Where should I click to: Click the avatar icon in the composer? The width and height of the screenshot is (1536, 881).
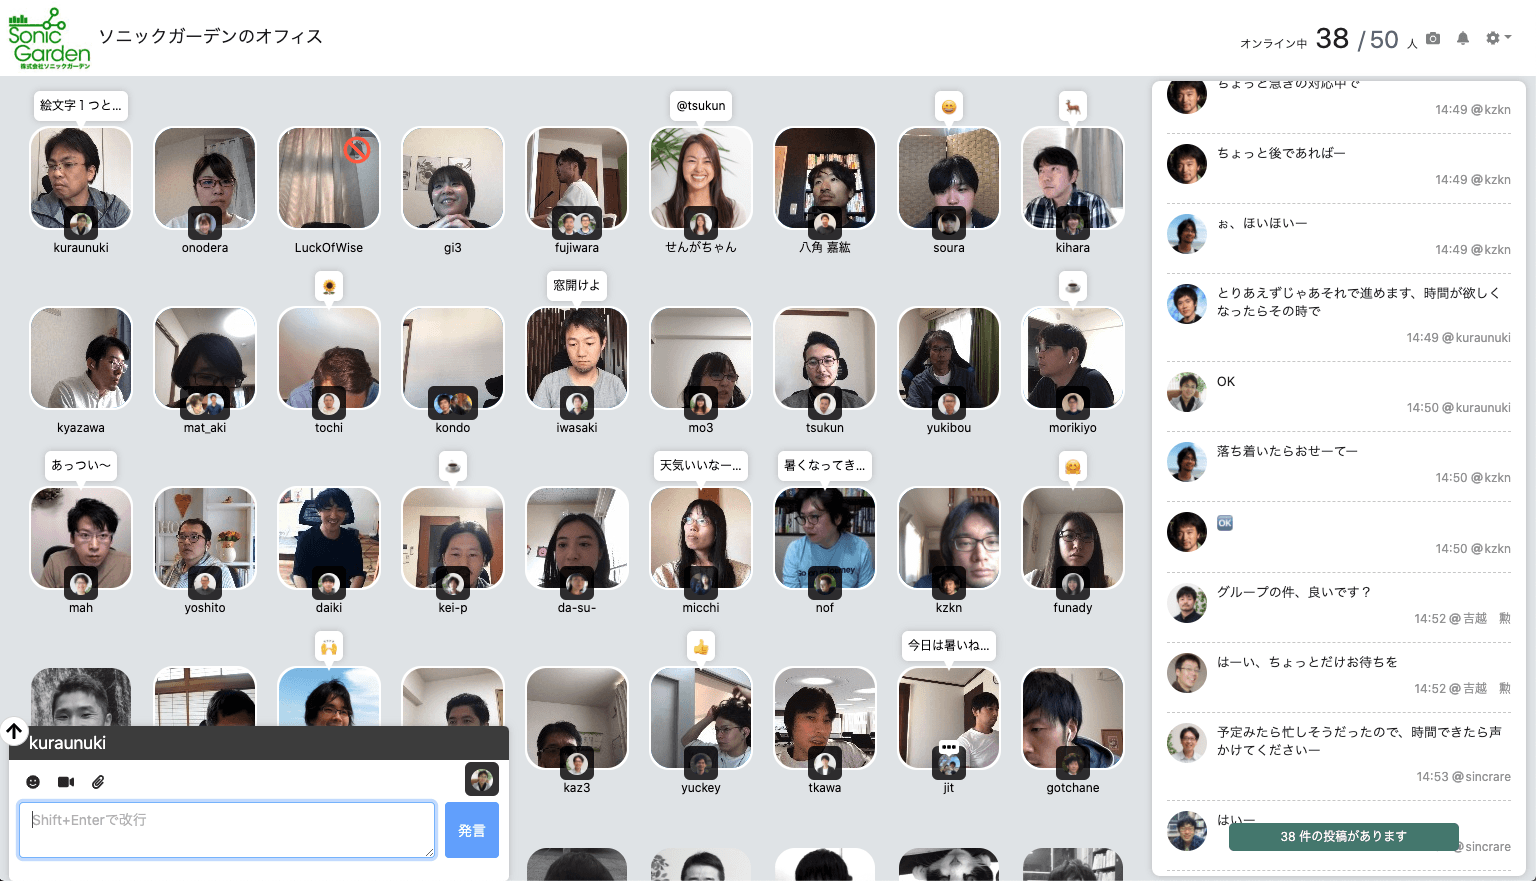point(481,779)
